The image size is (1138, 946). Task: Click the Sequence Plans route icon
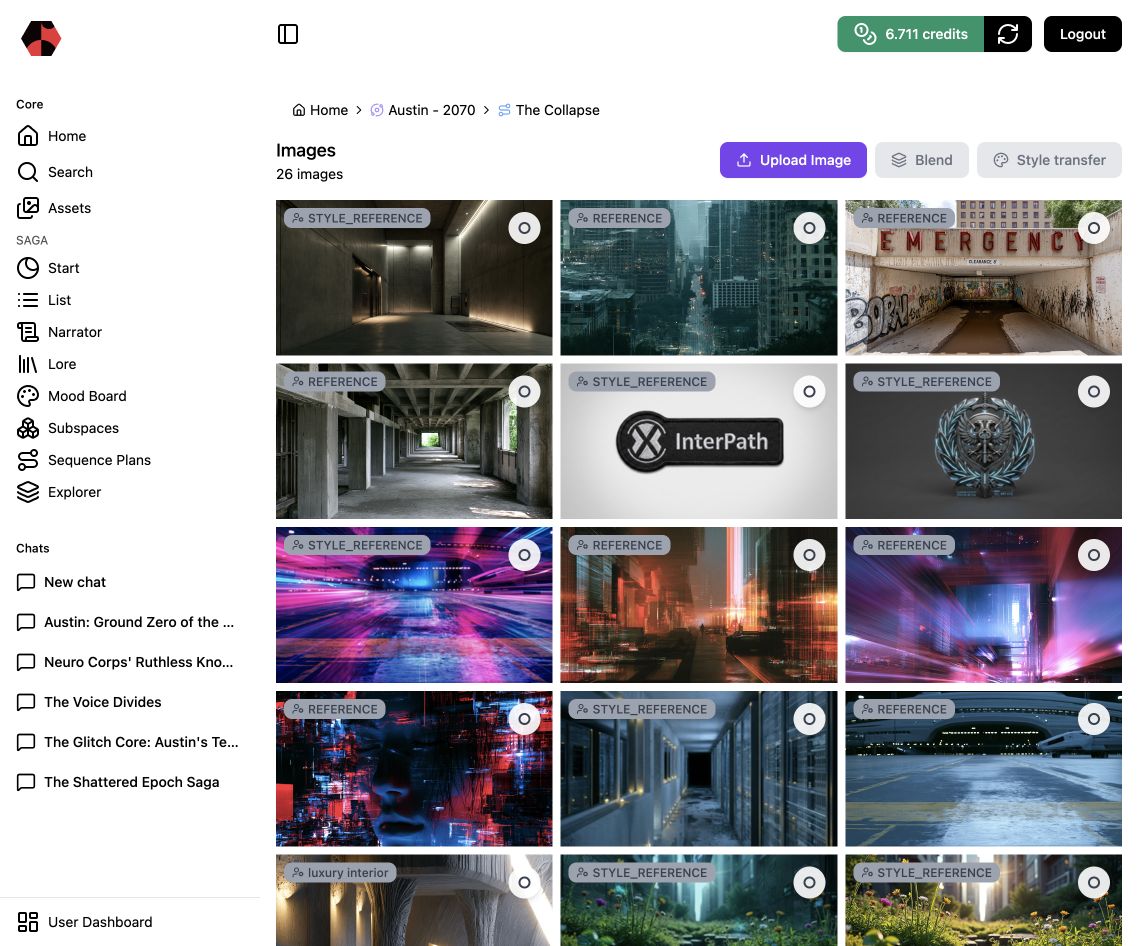28,460
